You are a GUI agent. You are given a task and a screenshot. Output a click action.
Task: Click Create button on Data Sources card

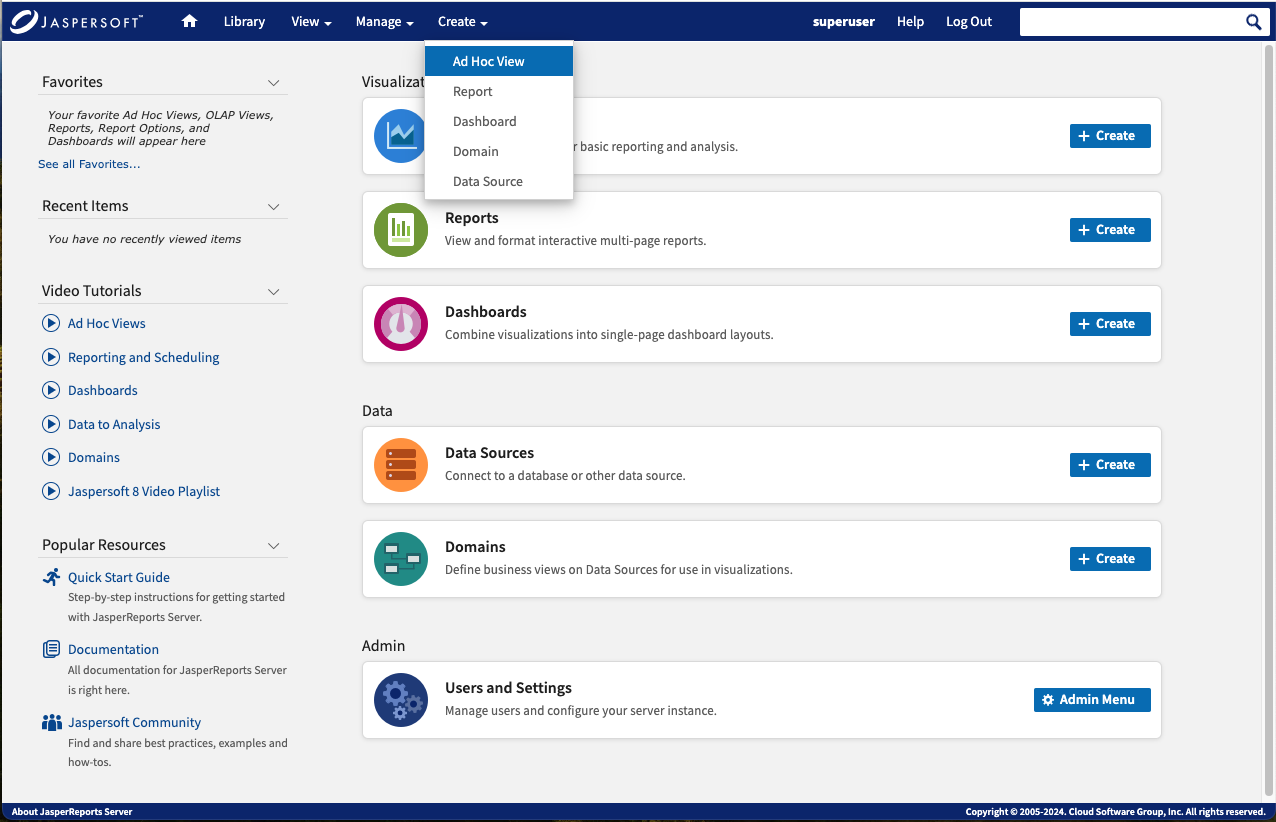pos(1110,465)
